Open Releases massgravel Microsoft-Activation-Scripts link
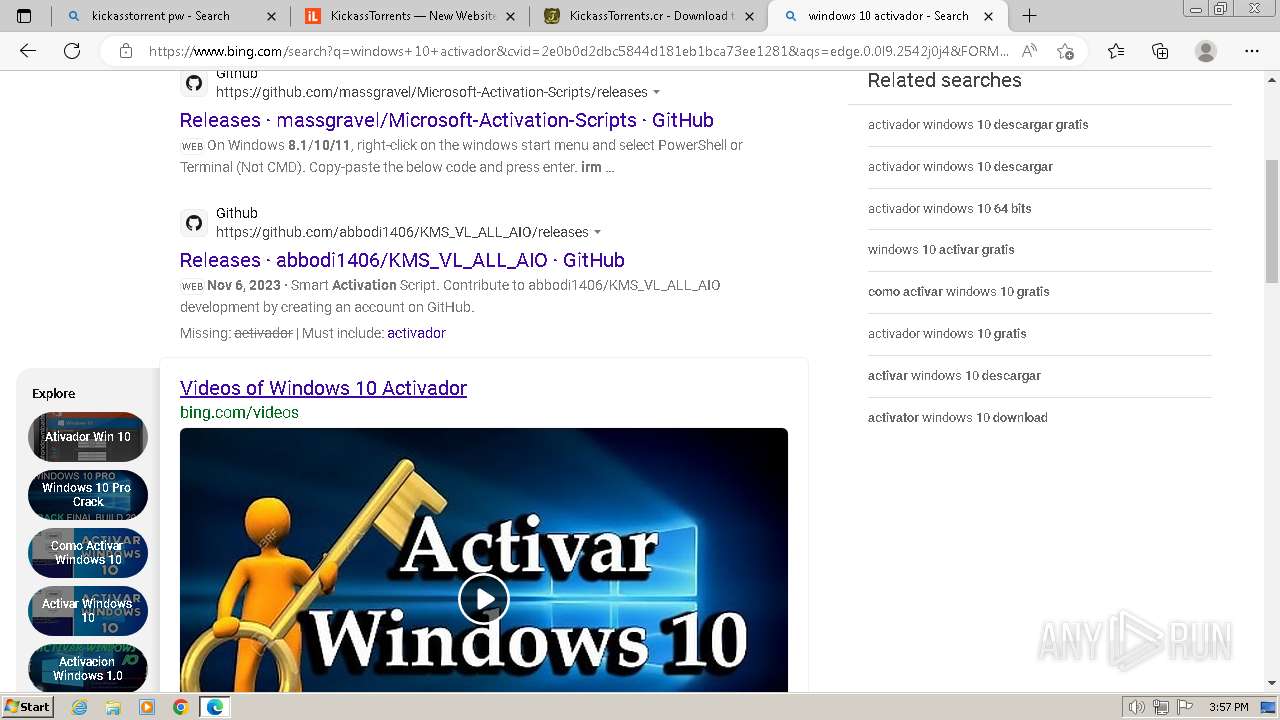 [446, 120]
